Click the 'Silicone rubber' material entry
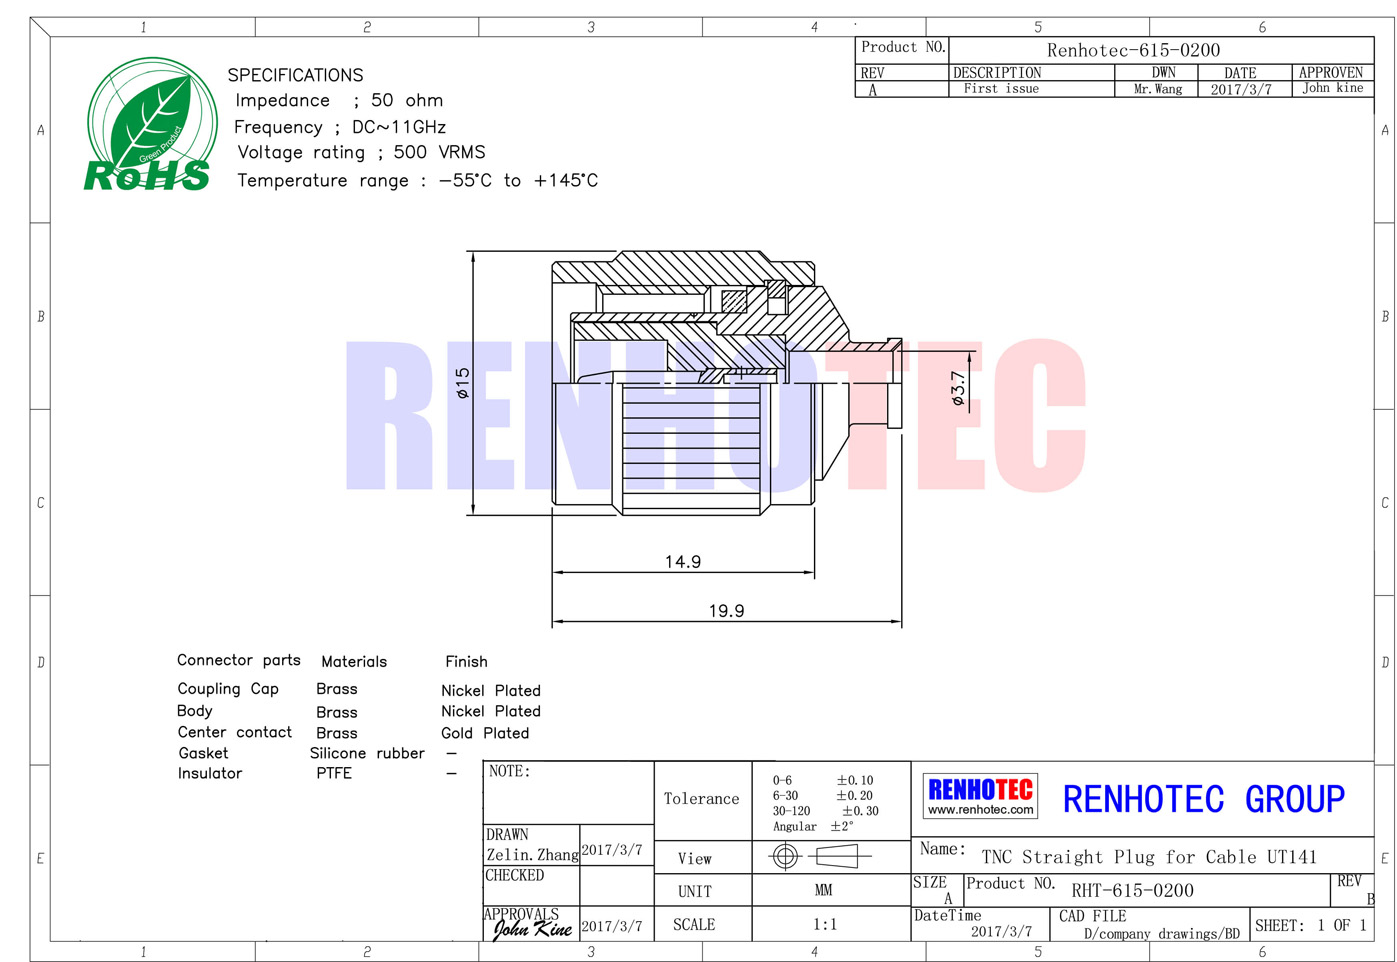 pyautogui.click(x=367, y=753)
